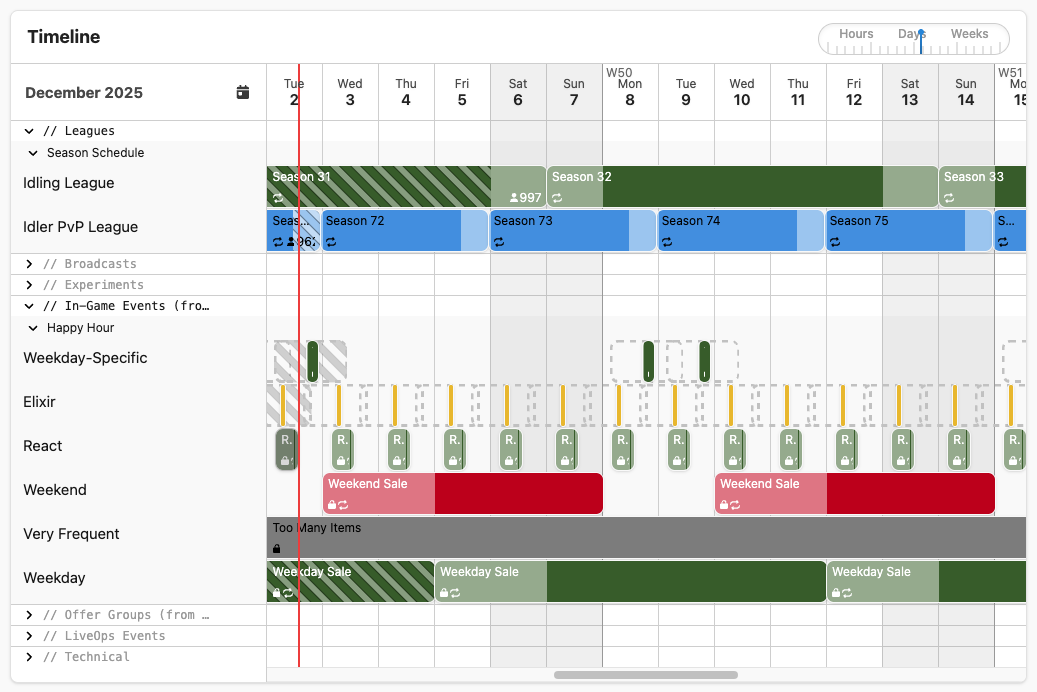Image resolution: width=1037 pixels, height=692 pixels.
Task: Click the repeat icon on Season 72
Action: tap(331, 241)
